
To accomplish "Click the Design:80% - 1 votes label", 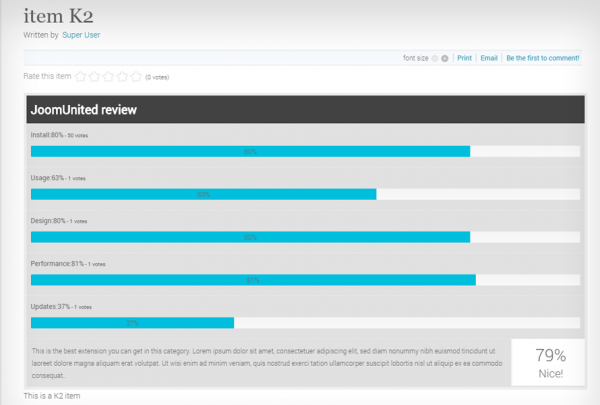I will coord(59,221).
